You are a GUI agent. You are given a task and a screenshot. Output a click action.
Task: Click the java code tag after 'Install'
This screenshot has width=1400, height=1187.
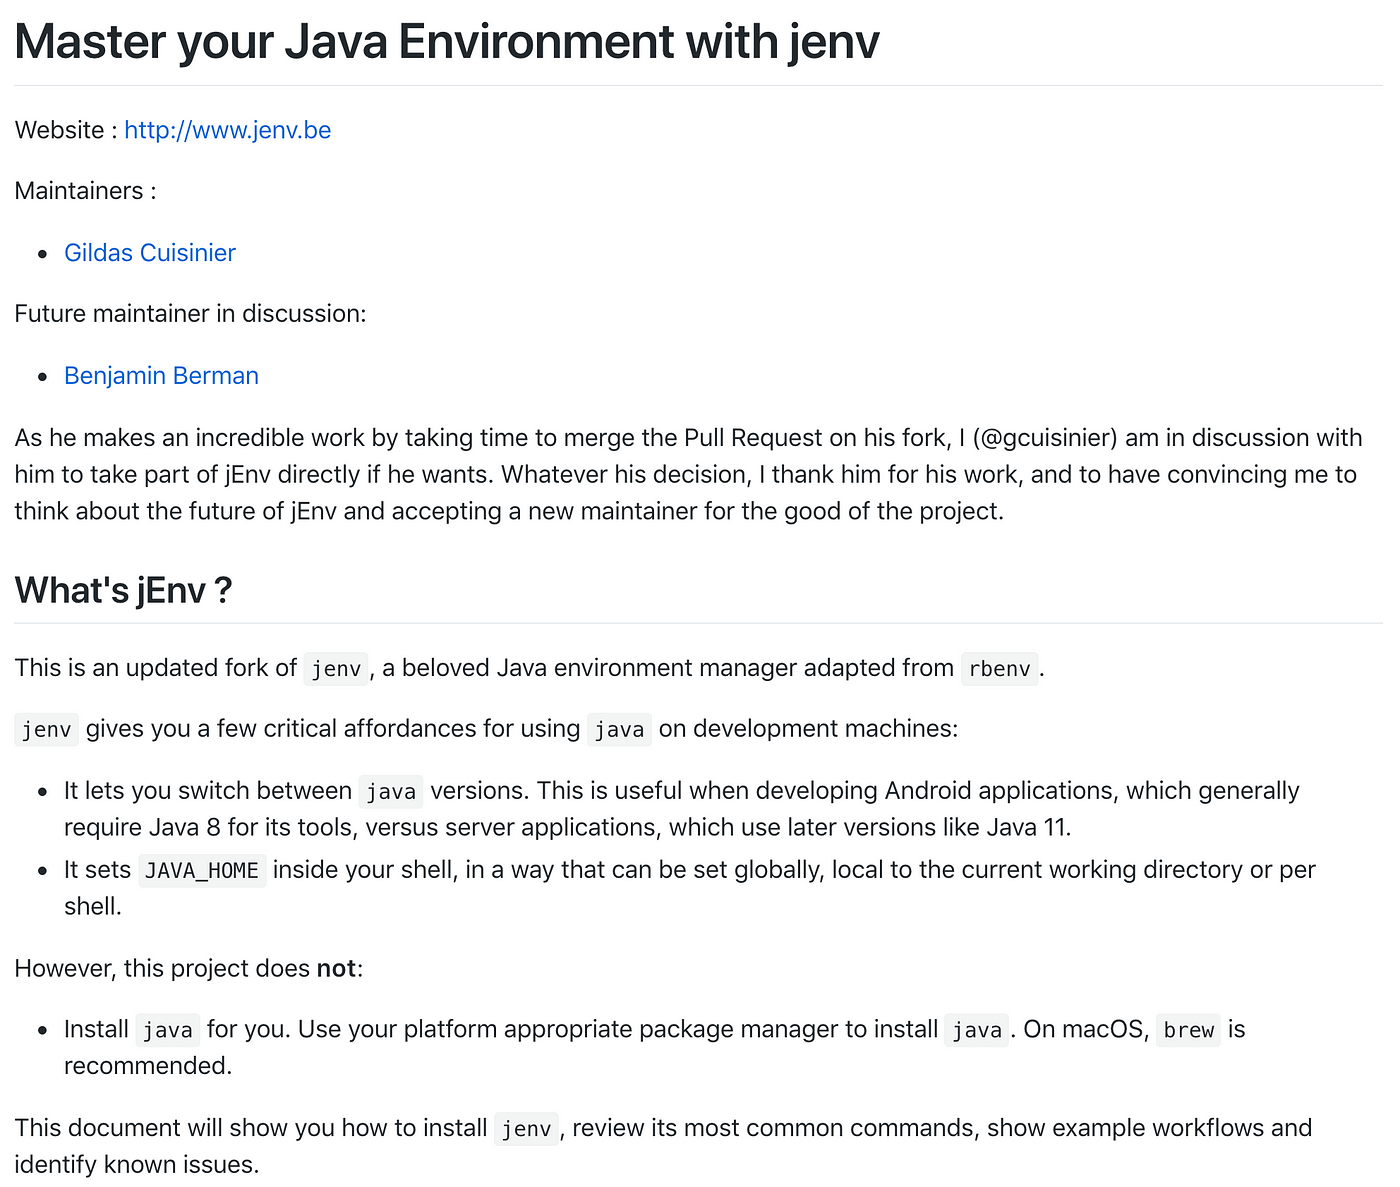[x=168, y=1030]
